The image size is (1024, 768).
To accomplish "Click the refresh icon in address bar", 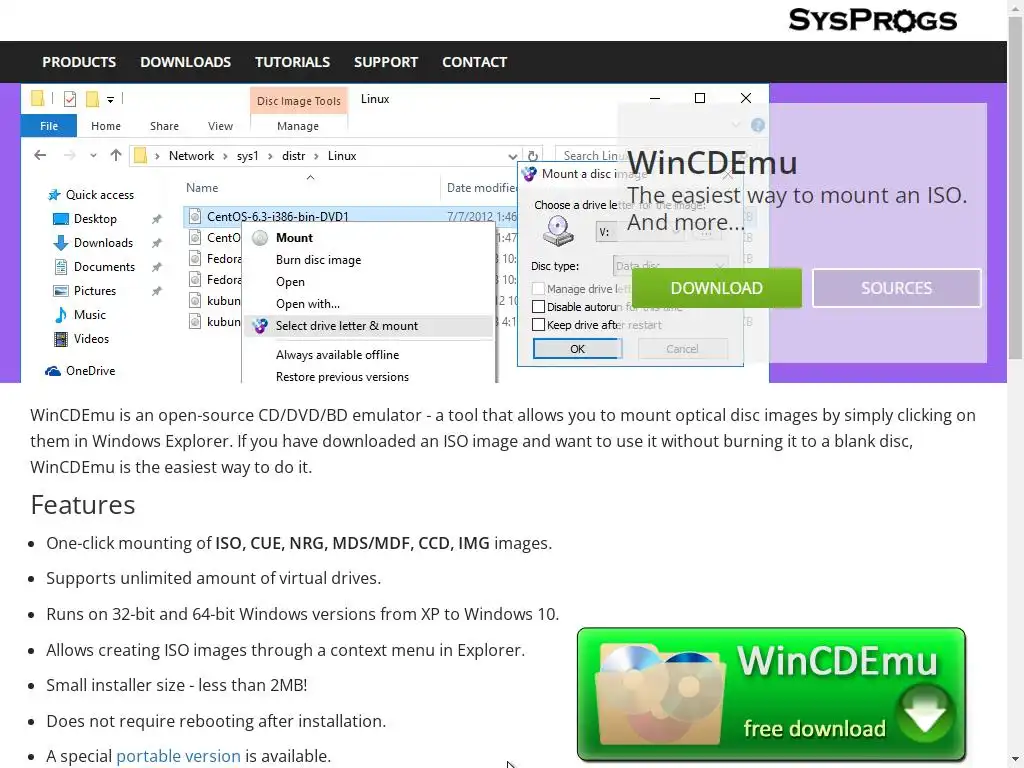I will 532,156.
